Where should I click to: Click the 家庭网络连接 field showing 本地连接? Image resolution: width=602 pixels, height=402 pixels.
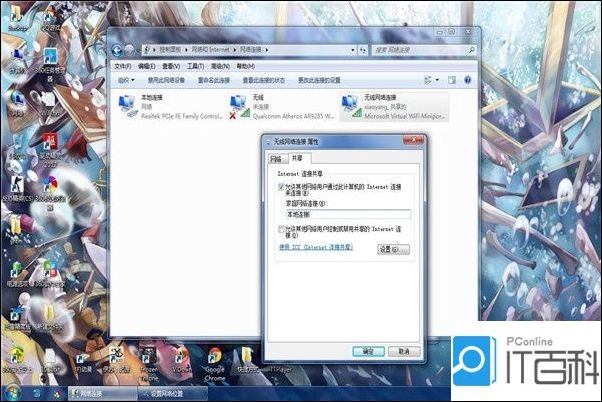click(x=348, y=214)
